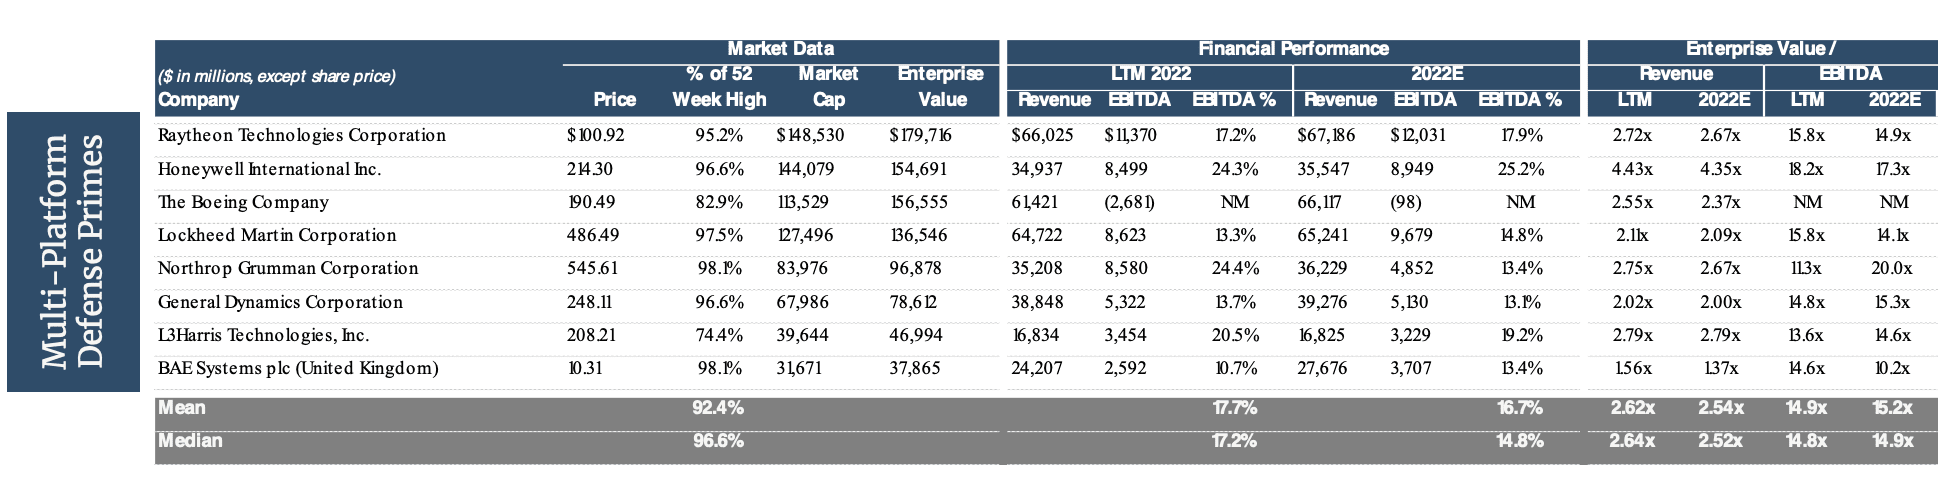The image size is (1956, 484).
Task: Click L3Harris enterprise value 46,994
Action: [914, 335]
